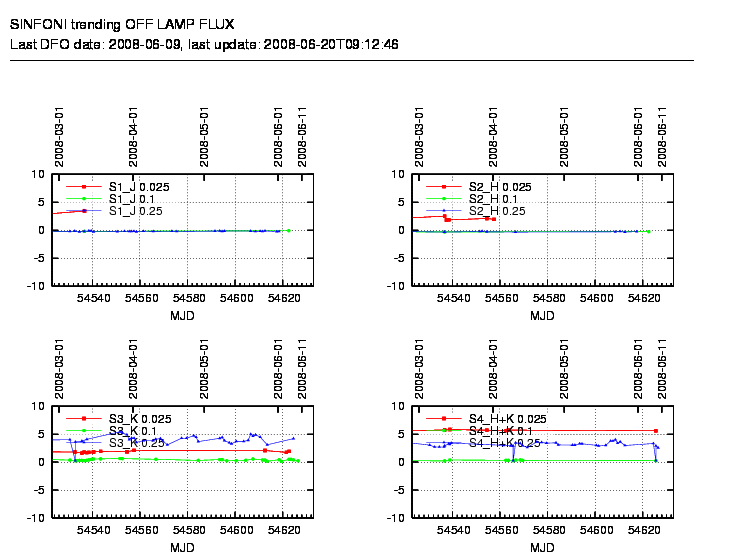Click the red S3_K 0.025 legend marker
The image size is (730, 554).
85,418
